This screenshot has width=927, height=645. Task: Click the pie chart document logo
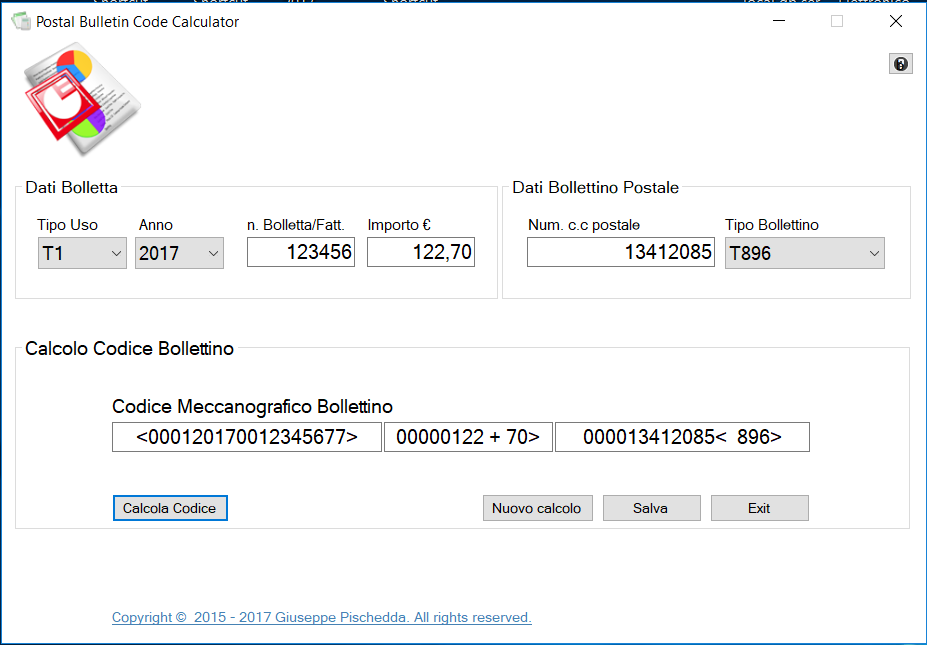(x=82, y=99)
